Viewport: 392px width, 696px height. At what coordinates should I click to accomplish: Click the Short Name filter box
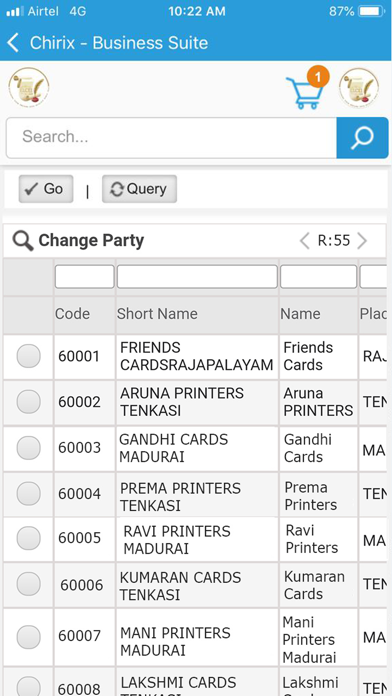pyautogui.click(x=197, y=277)
